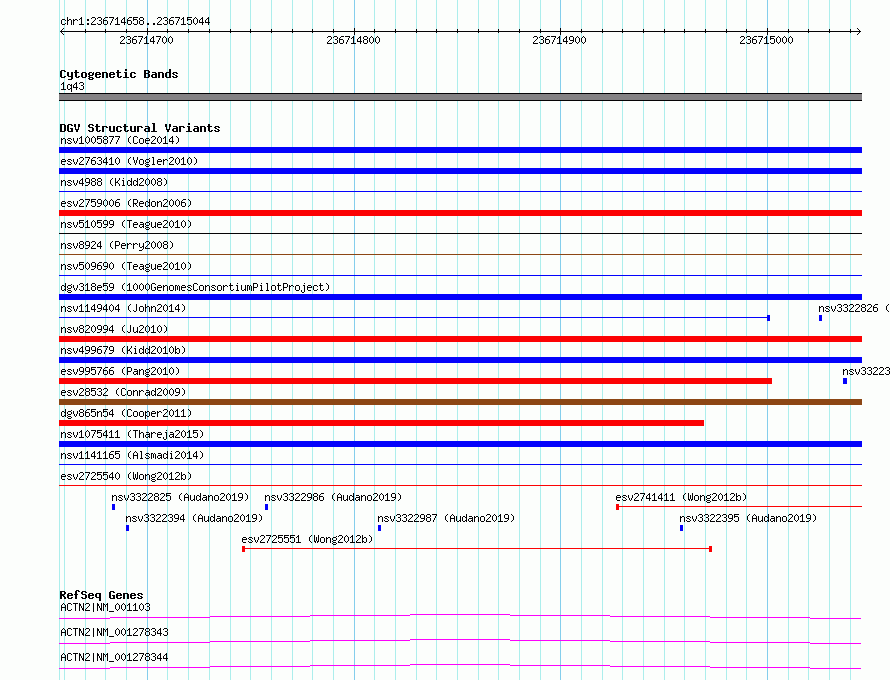This screenshot has height=680, width=890.
Task: Select nsv1075411 (Thareja2015) label
Action: [132, 434]
